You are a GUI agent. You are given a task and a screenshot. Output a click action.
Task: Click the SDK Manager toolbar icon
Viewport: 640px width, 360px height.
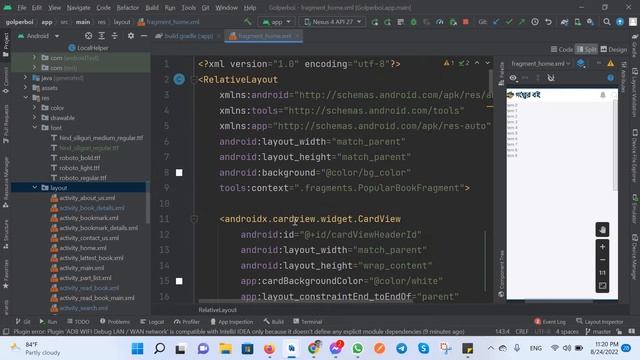tap(590, 22)
